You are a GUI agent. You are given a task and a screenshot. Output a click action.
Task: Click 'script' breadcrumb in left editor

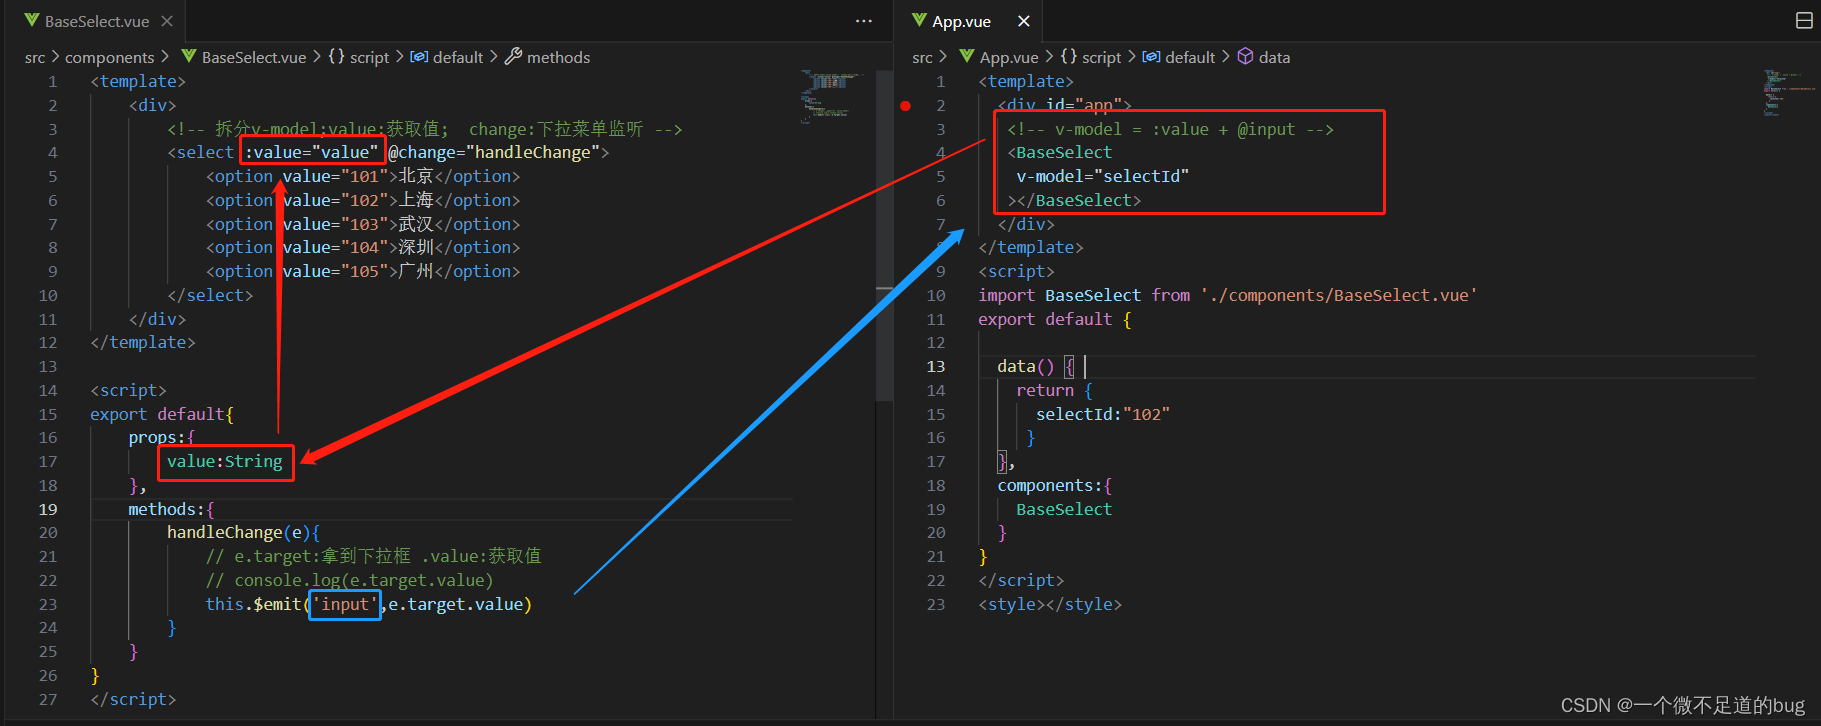coord(370,58)
